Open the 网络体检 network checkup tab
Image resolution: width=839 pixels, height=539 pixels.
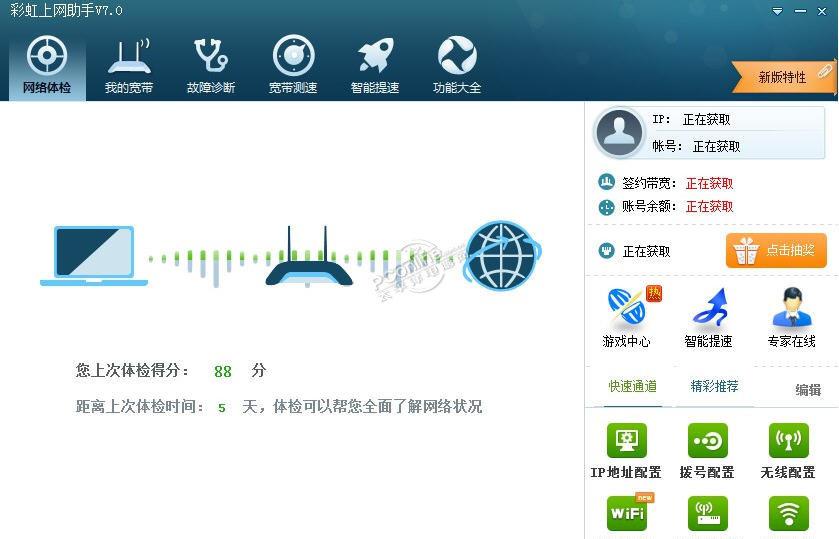pos(47,66)
